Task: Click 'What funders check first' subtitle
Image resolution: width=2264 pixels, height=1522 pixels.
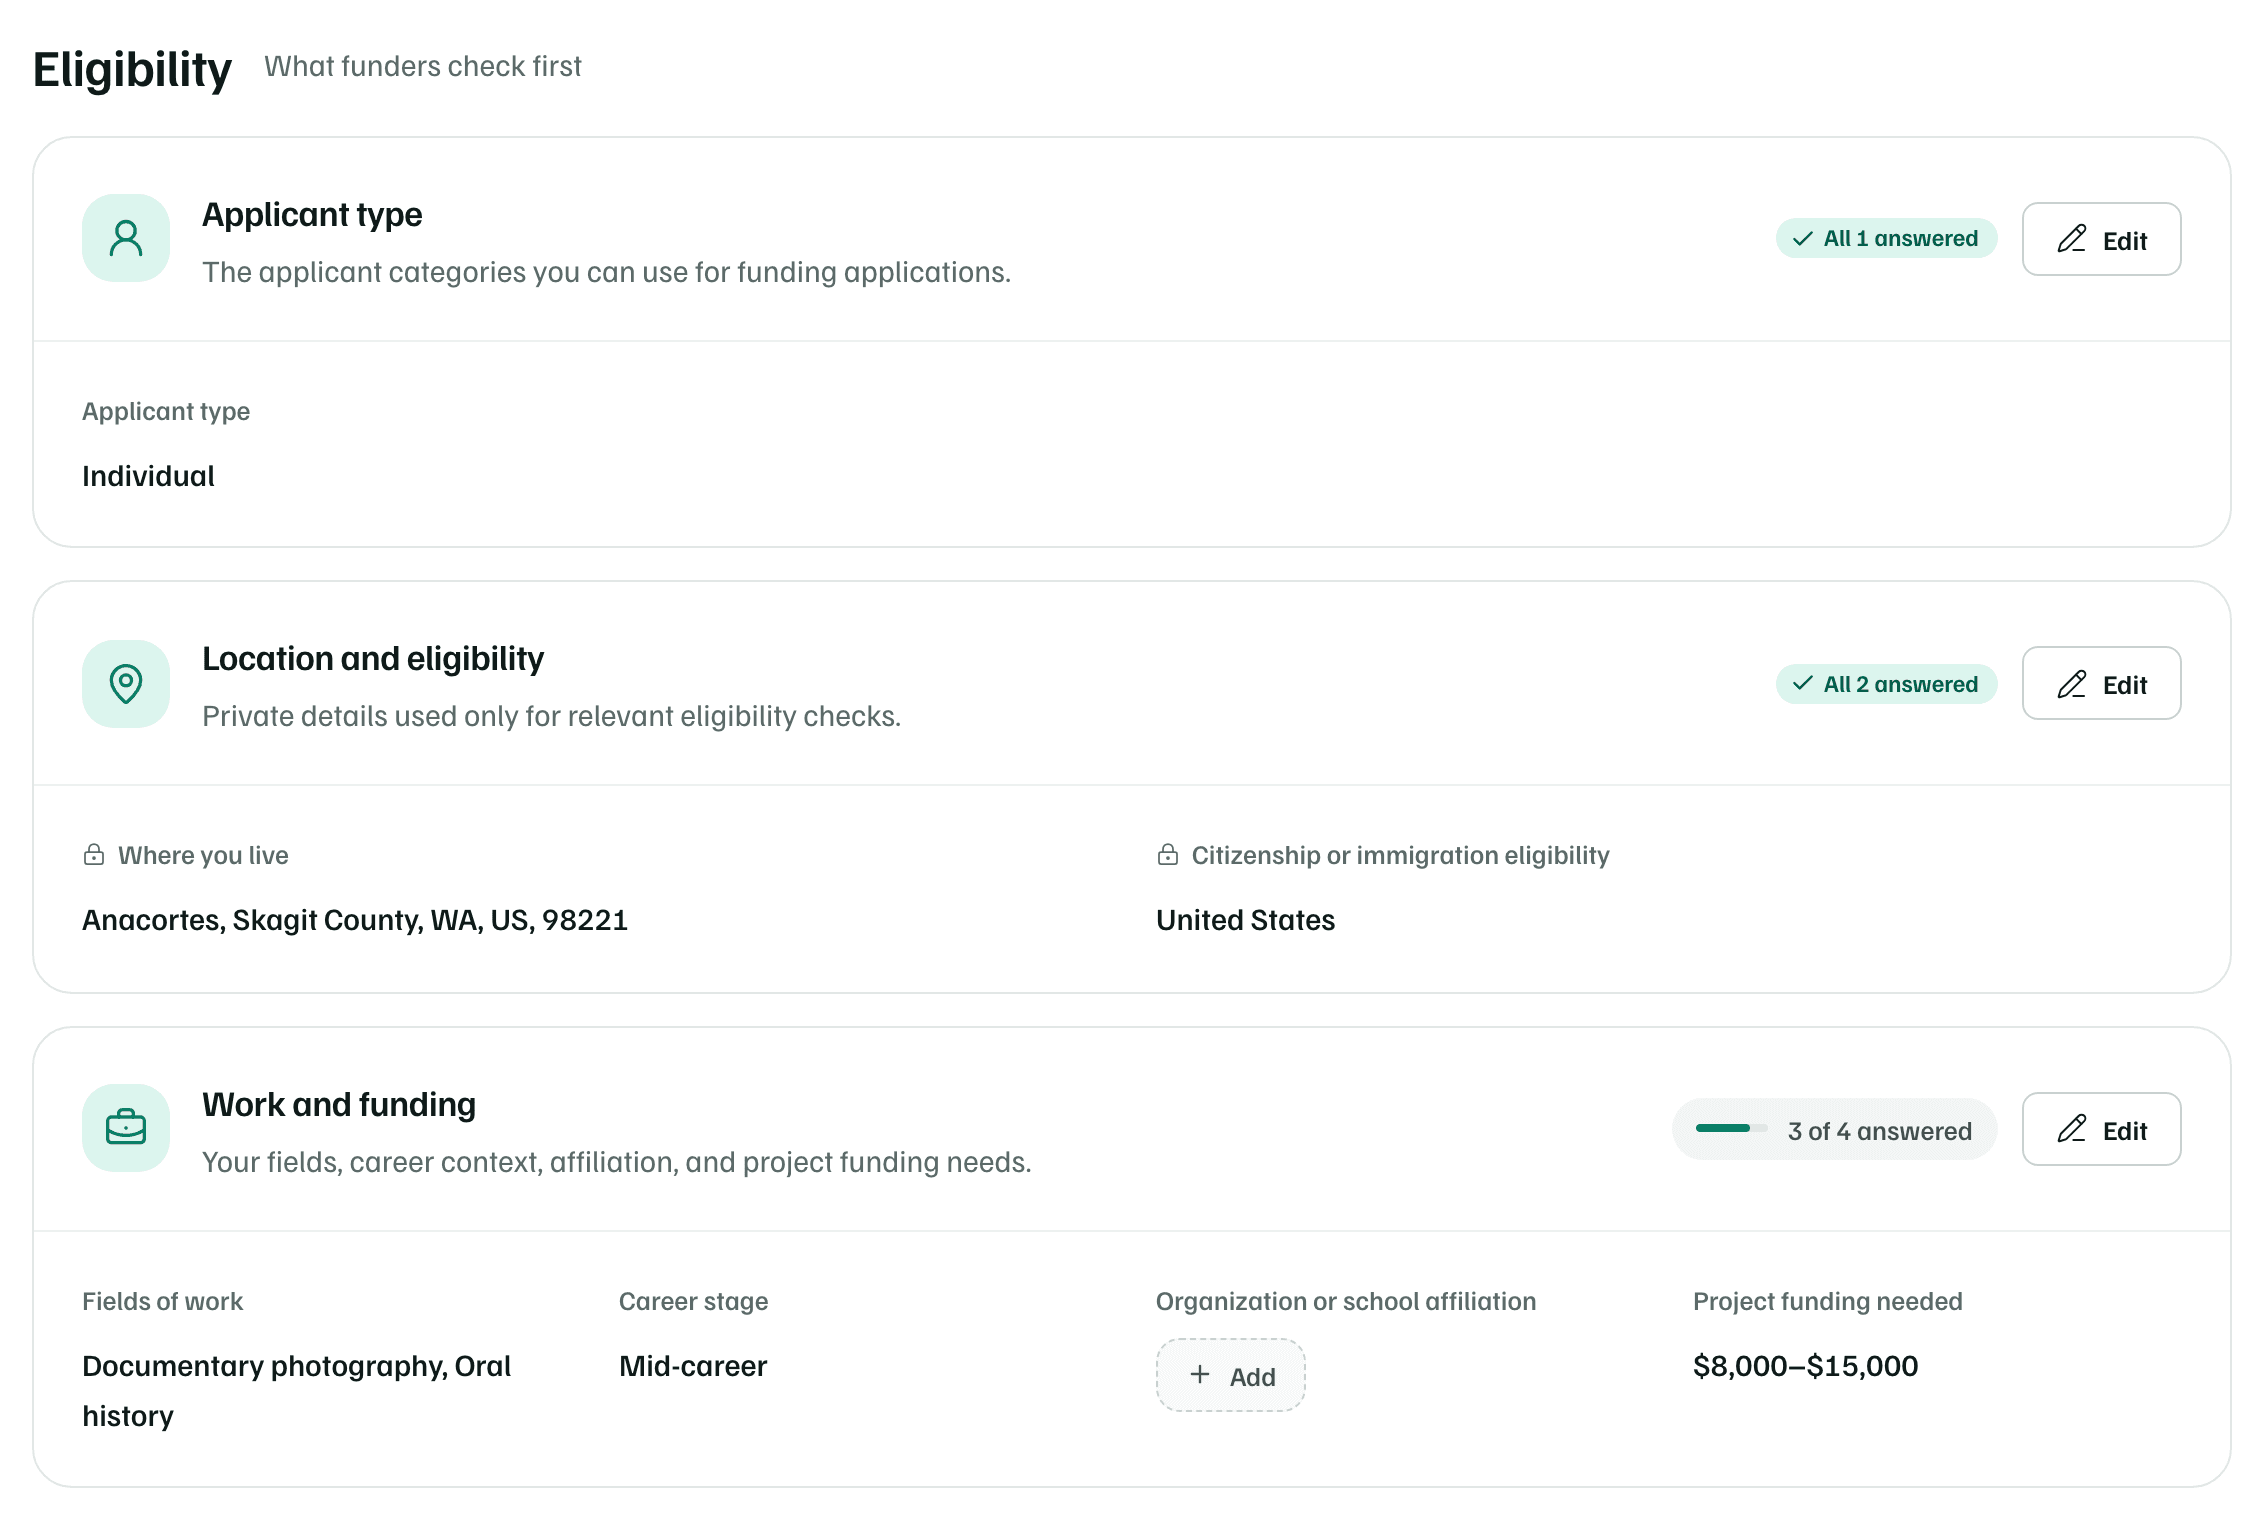Action: (423, 66)
